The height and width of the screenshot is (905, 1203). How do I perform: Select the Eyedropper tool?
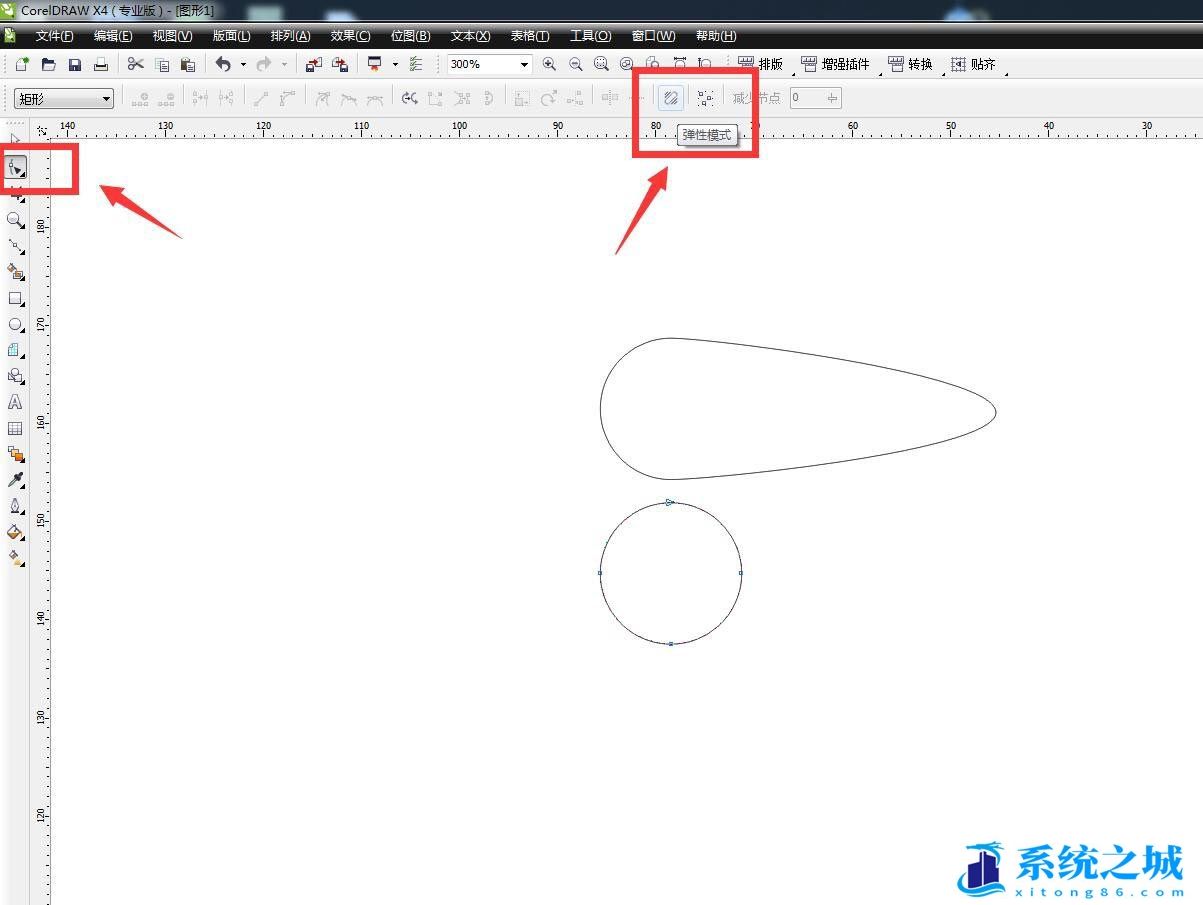15,480
